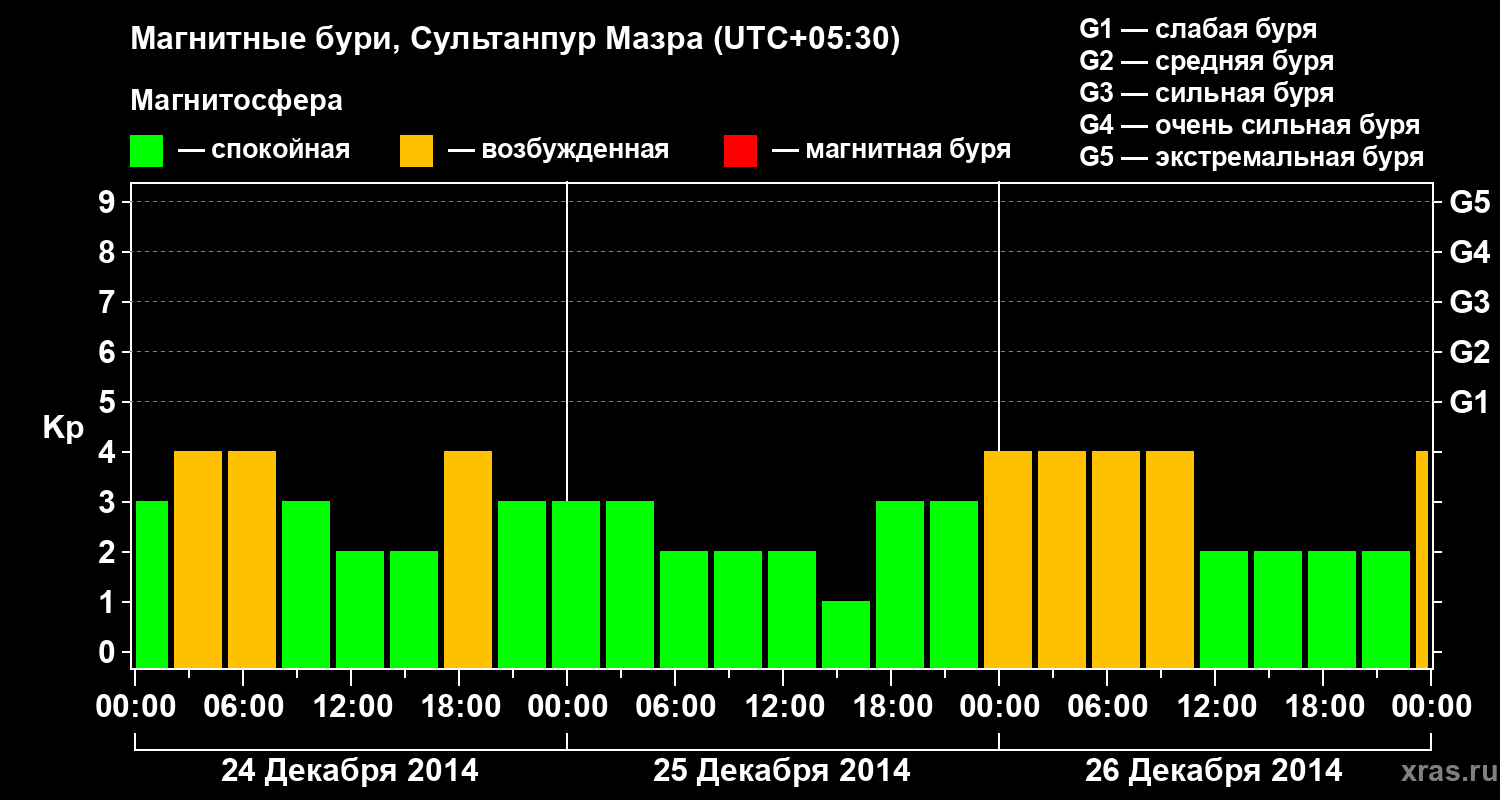Click the last green Kp 3 bar before 26 December
The image size is (1500, 800).
click(x=954, y=584)
